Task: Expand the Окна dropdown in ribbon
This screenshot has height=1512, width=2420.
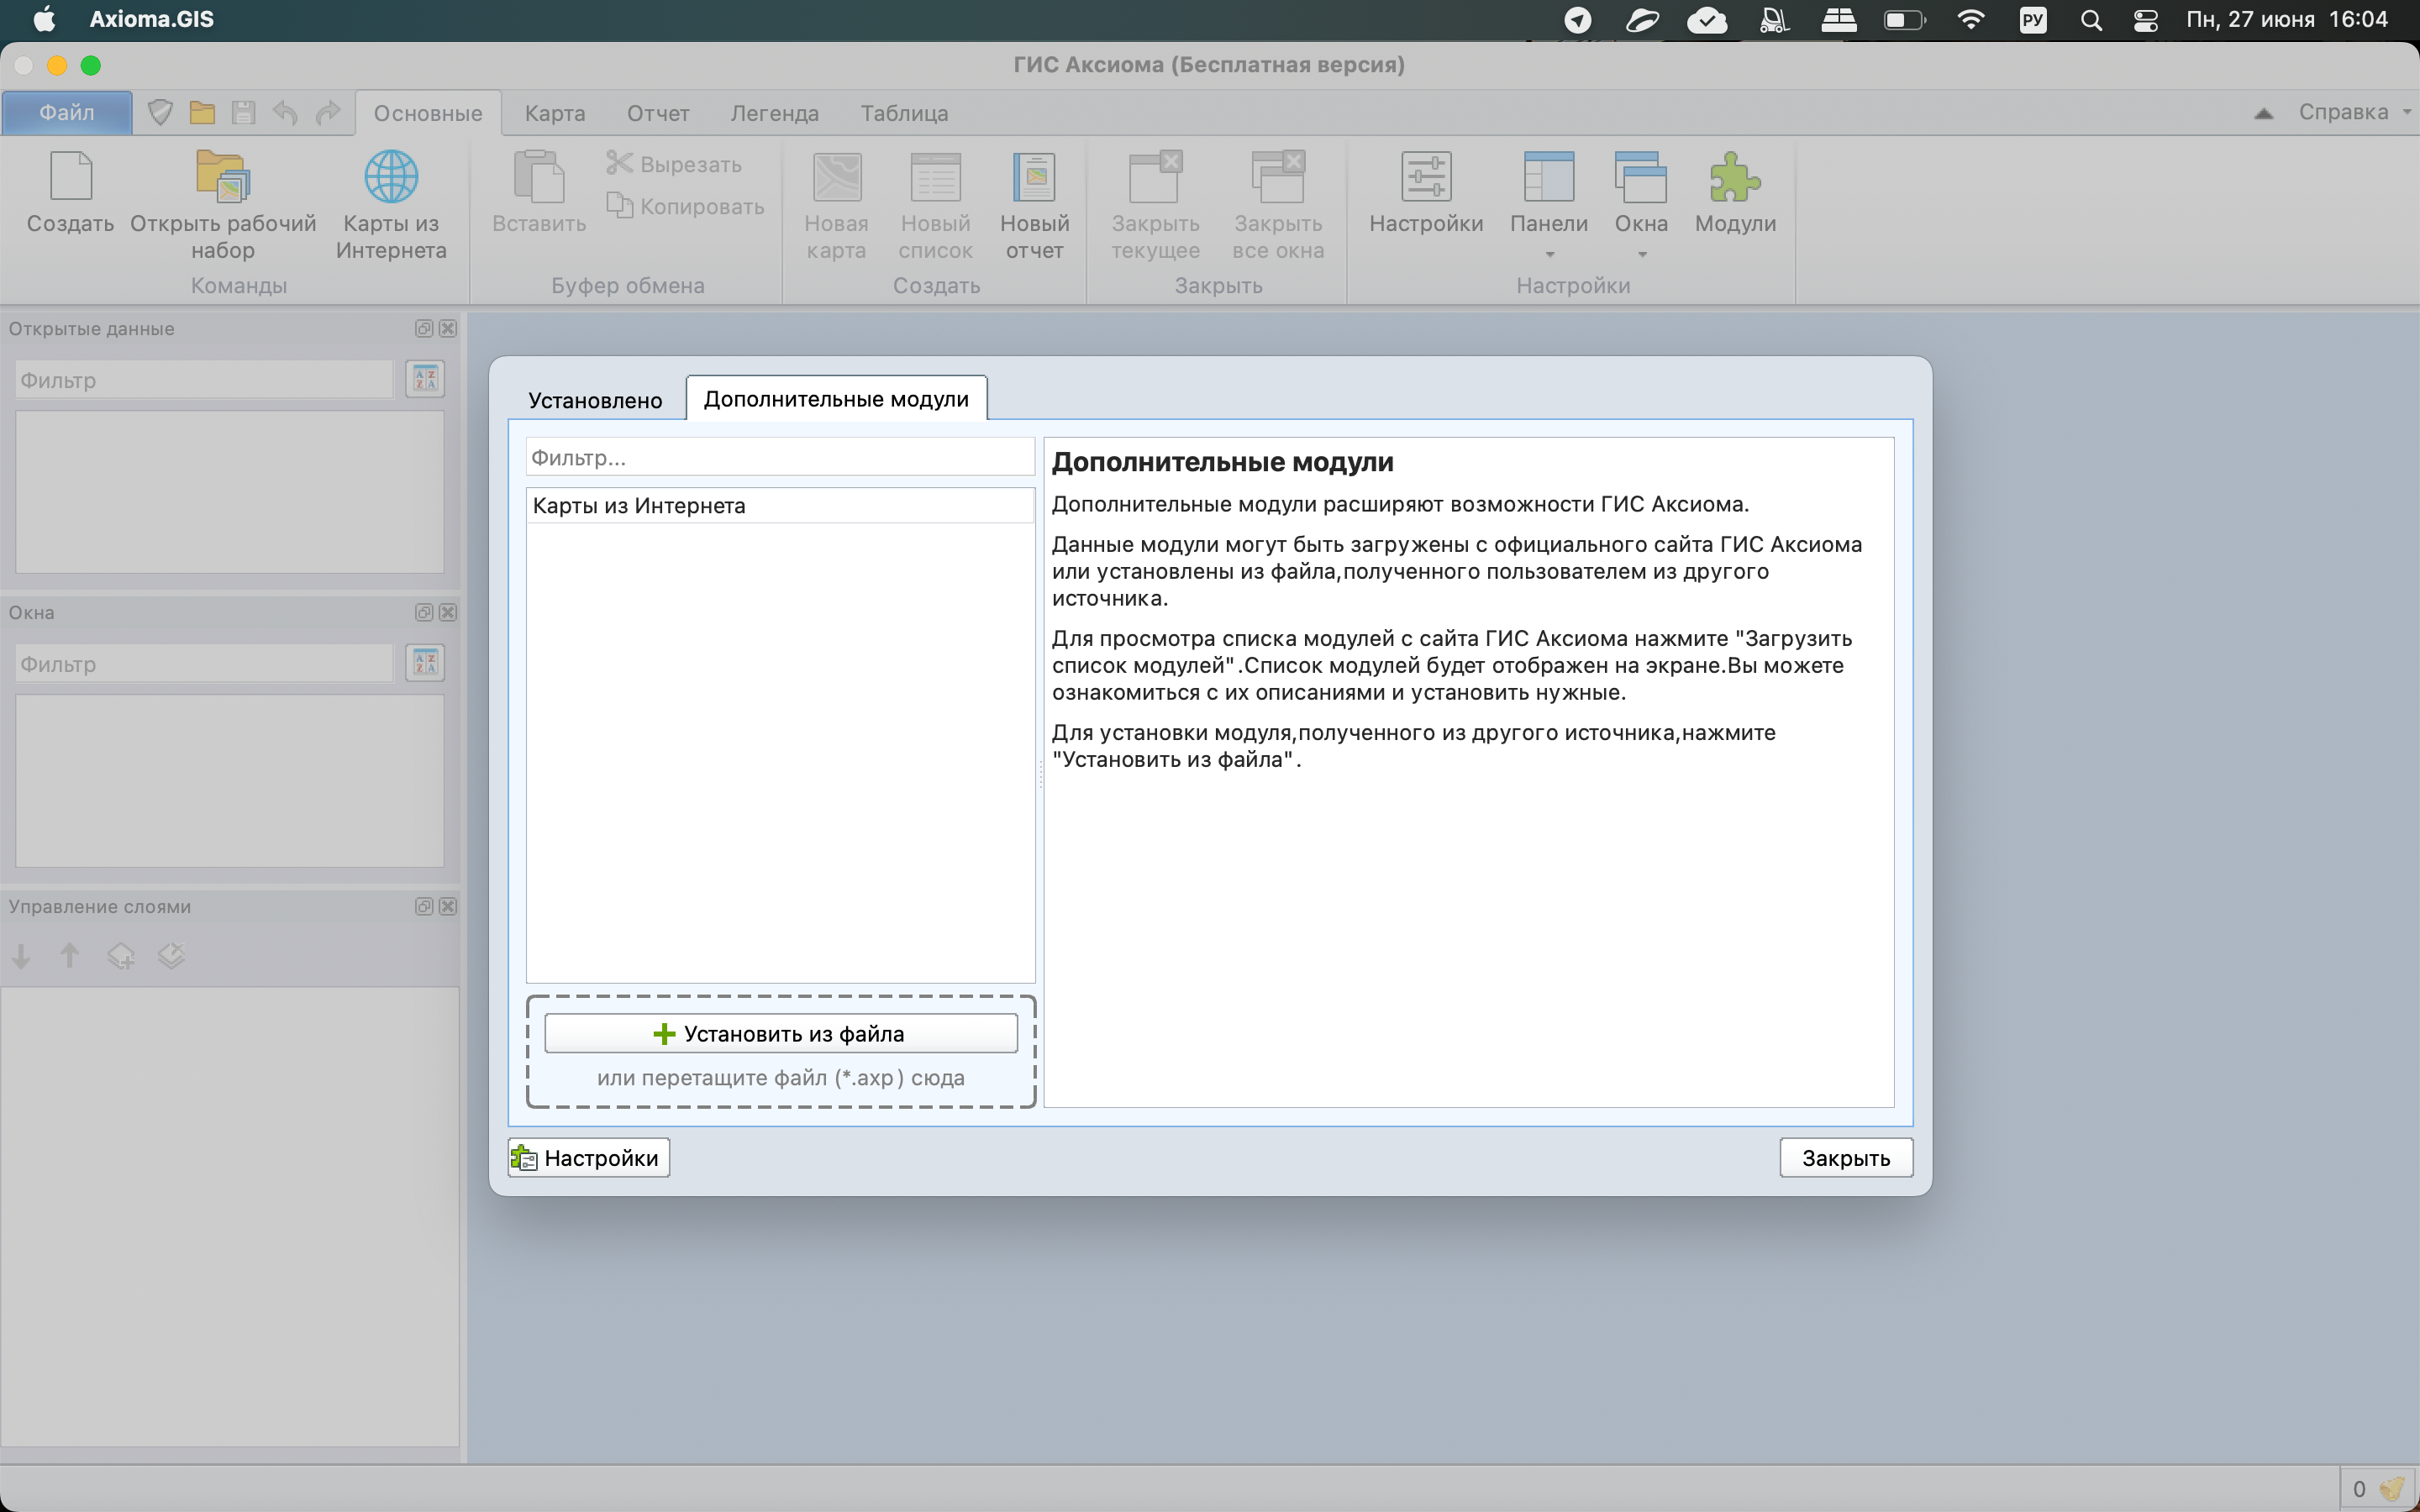Action: click(x=1641, y=254)
